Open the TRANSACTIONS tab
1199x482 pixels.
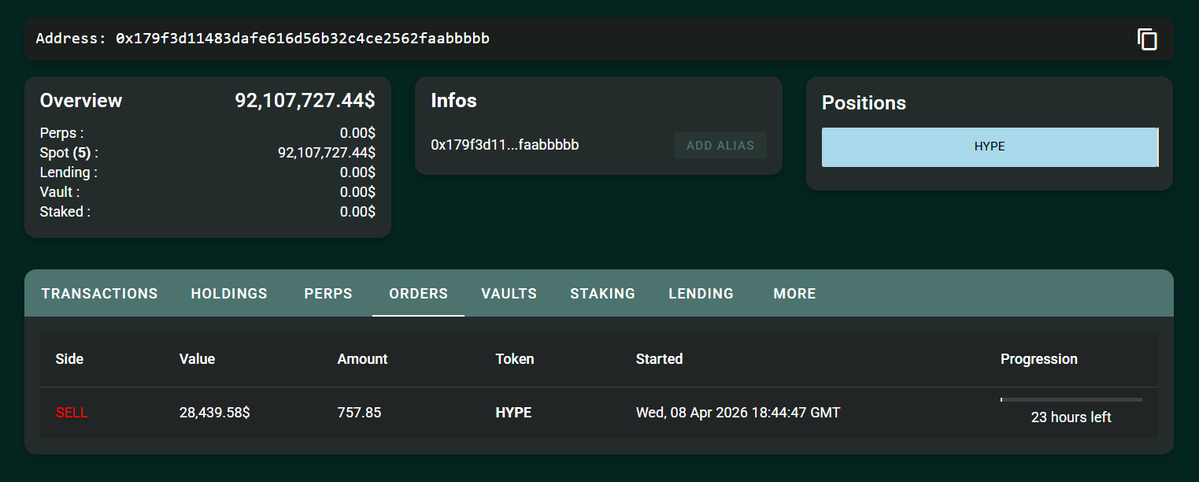click(99, 294)
